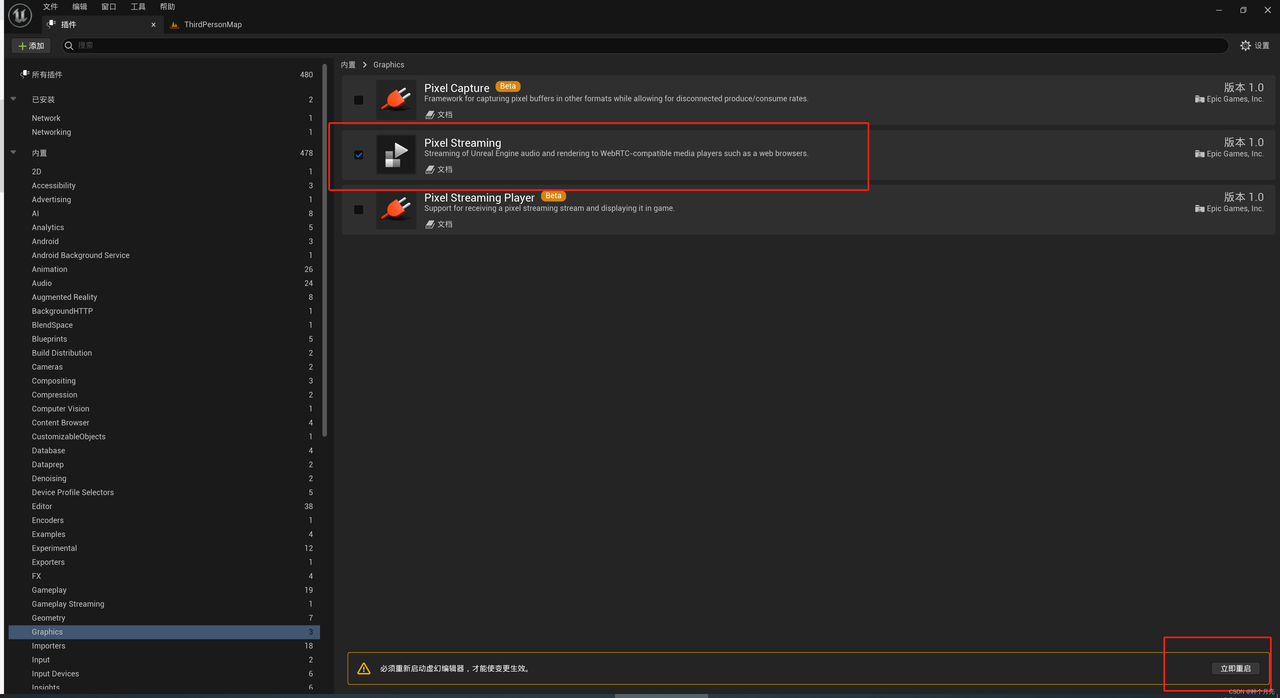
Task: Open 文档 link for Pixel Capture
Action: 439,114
